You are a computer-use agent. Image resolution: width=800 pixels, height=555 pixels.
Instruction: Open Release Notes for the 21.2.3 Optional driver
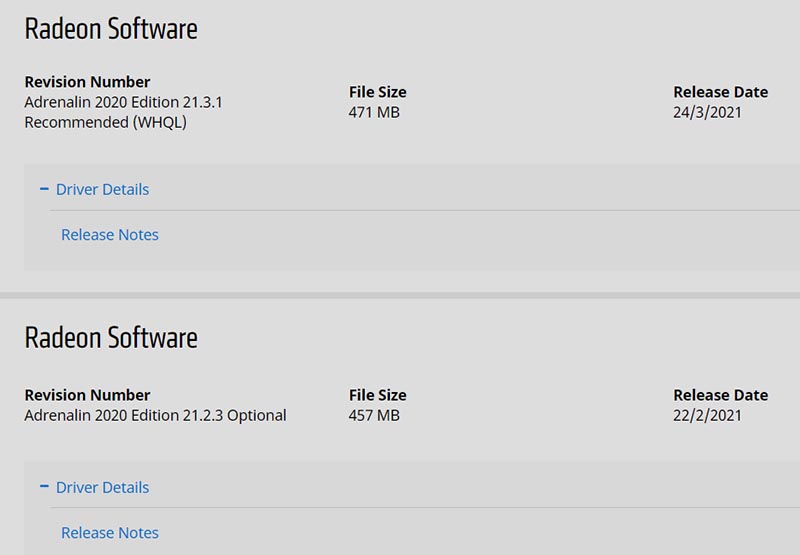(110, 533)
